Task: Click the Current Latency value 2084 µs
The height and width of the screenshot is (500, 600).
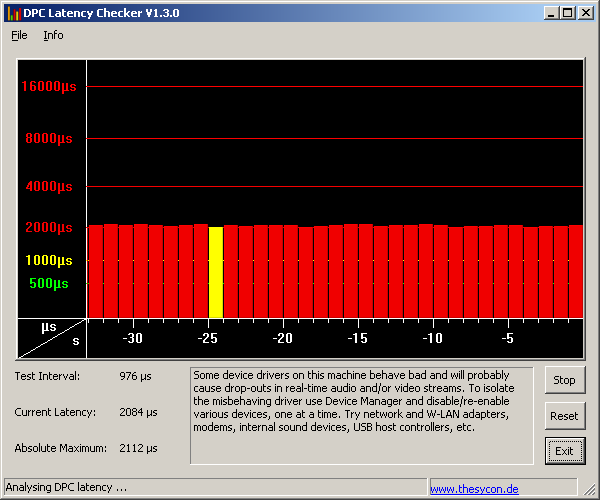Action: [x=138, y=412]
